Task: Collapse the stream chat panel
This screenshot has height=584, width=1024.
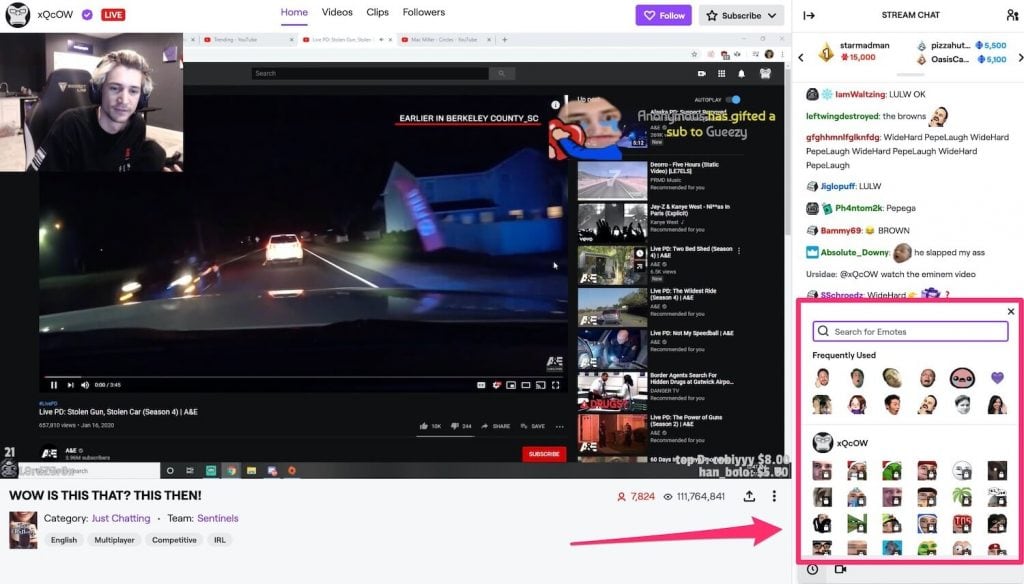Action: click(808, 15)
